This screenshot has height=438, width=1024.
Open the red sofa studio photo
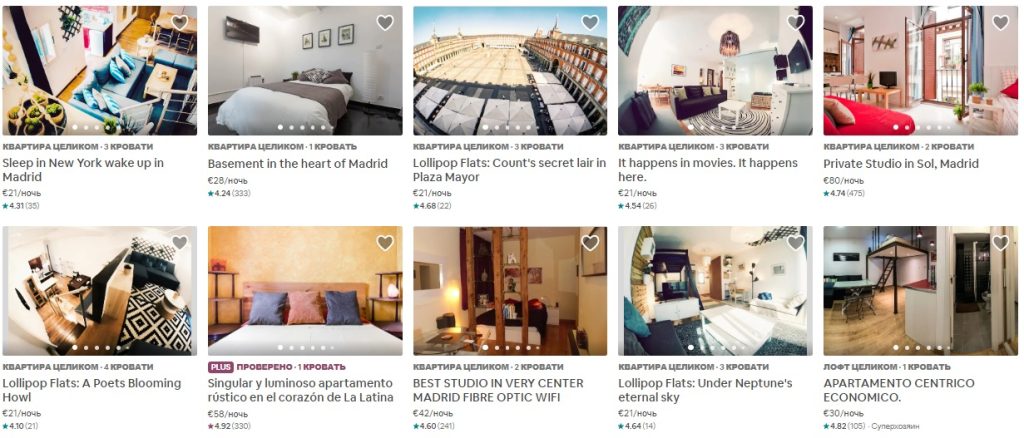click(x=920, y=70)
